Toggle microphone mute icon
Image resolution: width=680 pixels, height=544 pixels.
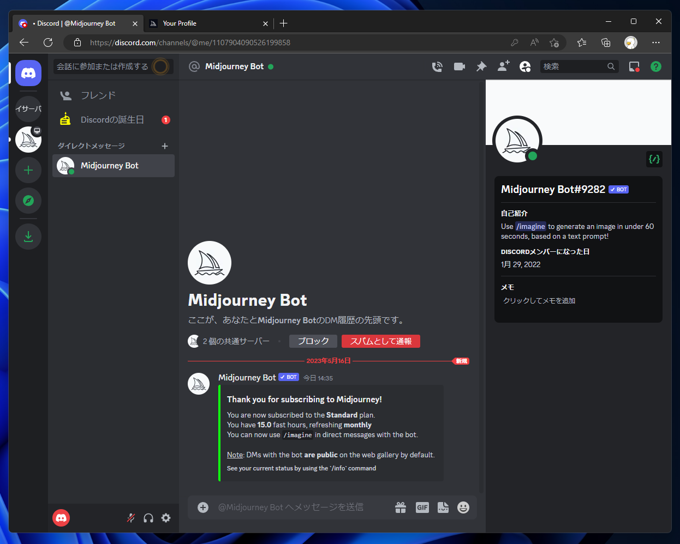click(131, 518)
